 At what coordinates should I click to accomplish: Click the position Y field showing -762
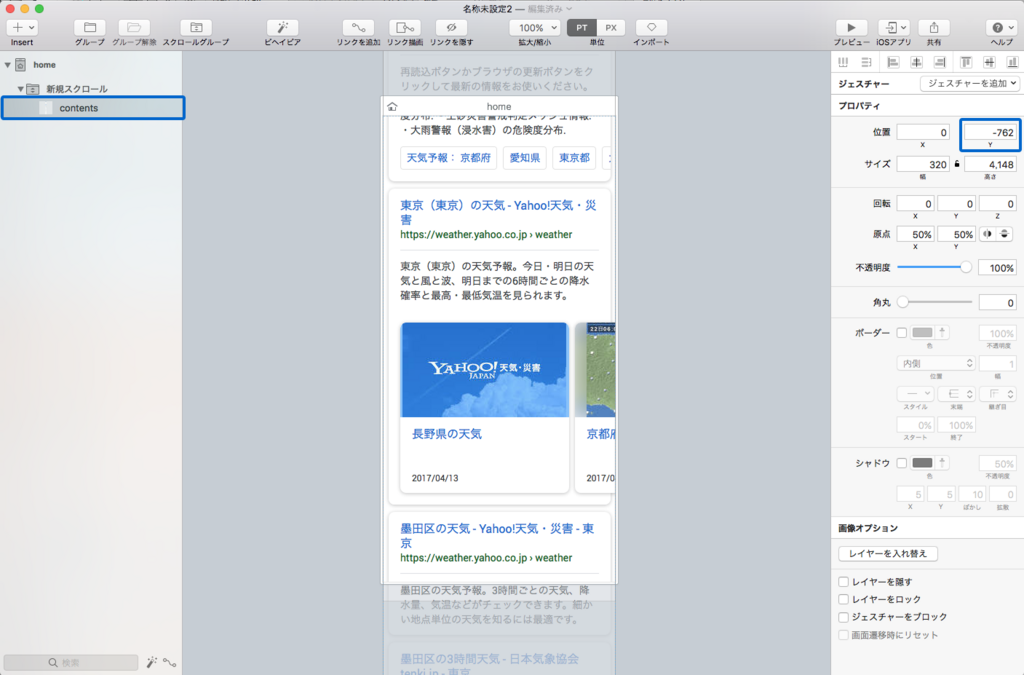[990, 132]
